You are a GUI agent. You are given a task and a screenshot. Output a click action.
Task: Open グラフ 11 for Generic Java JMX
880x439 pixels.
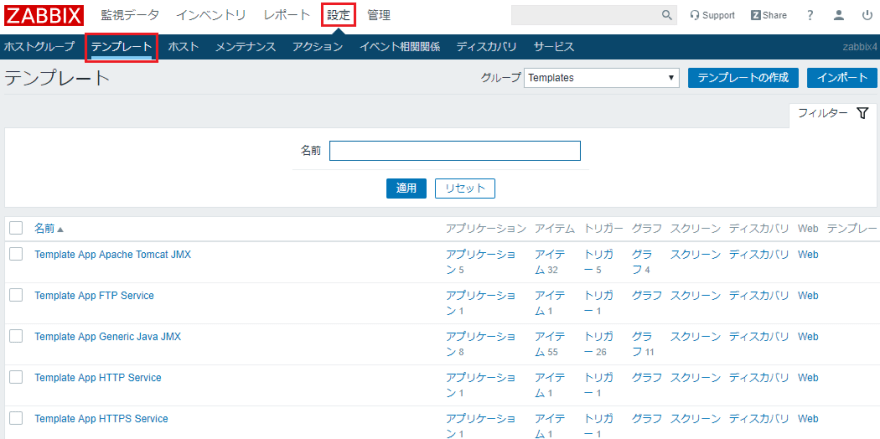click(x=644, y=344)
